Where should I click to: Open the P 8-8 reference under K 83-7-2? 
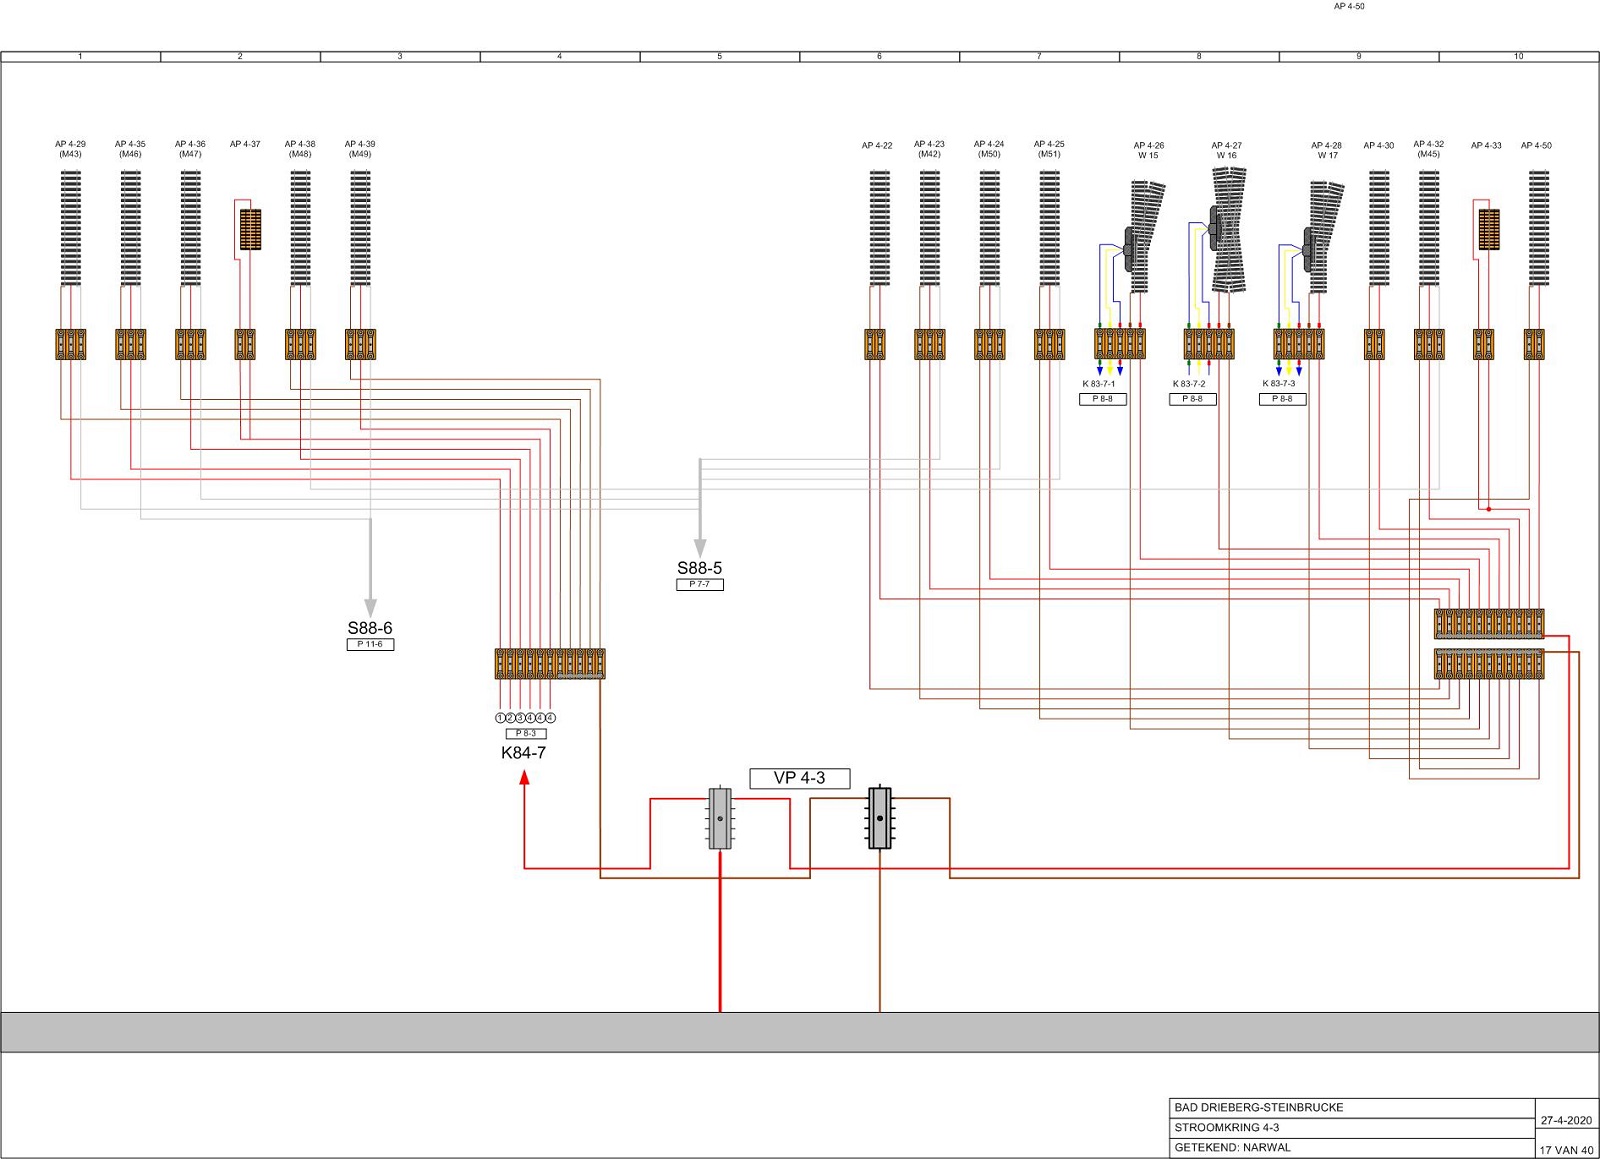click(x=1193, y=399)
